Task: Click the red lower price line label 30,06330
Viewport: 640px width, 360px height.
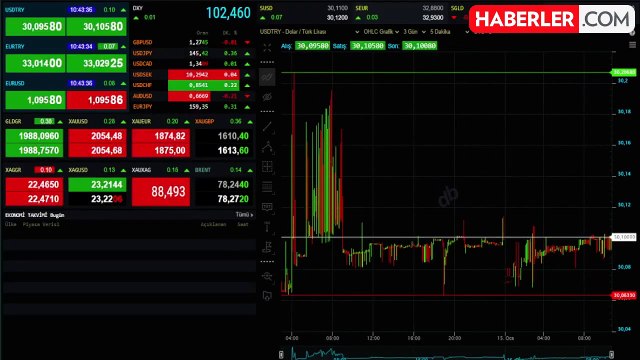Action: click(624, 295)
